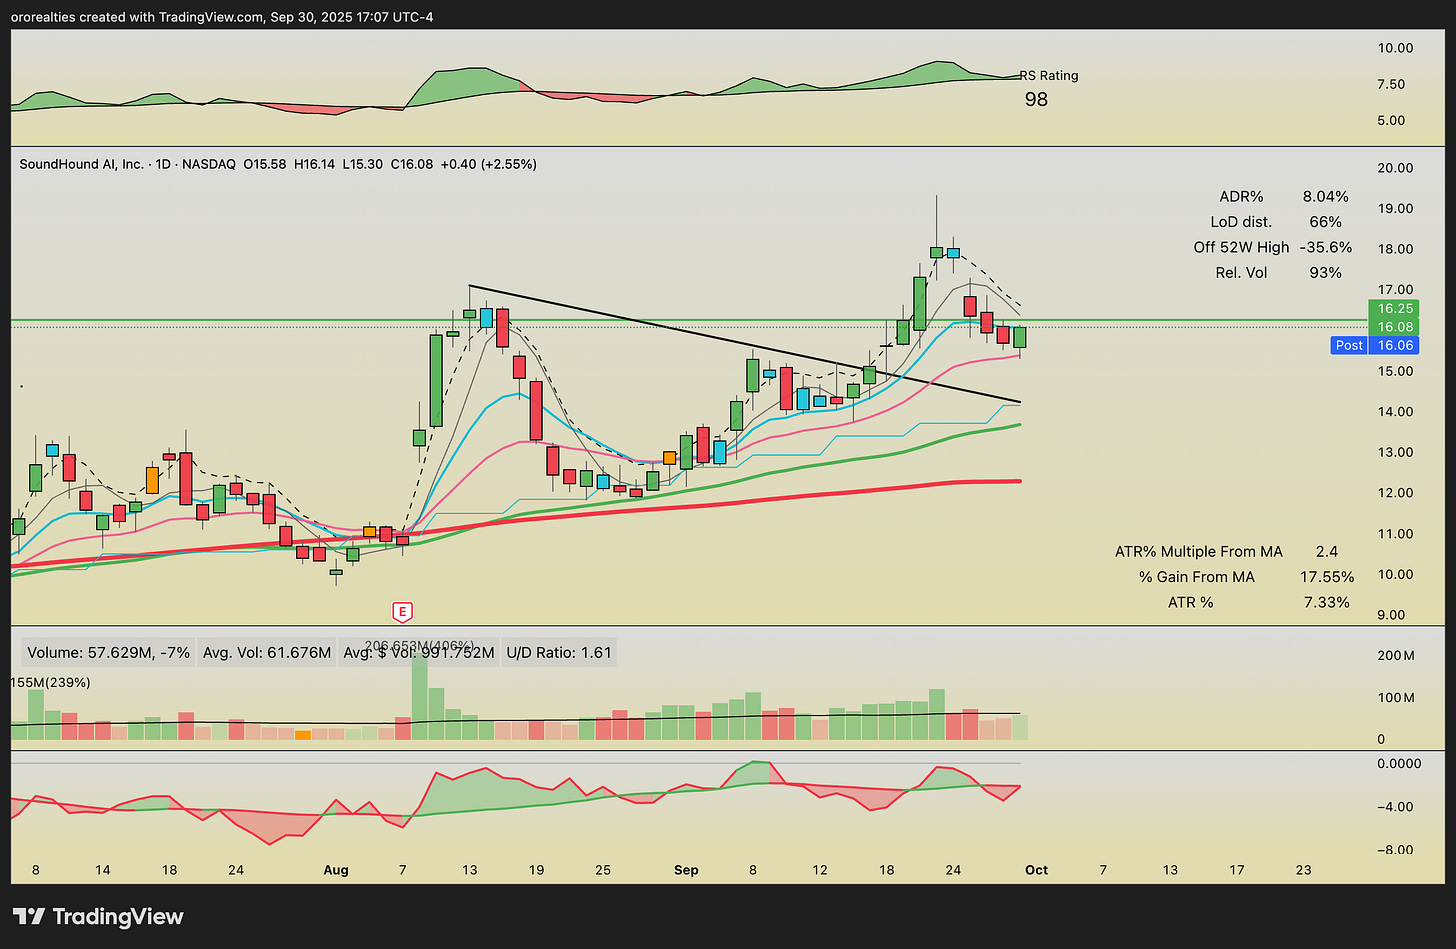The image size is (1456, 949).
Task: Click the 16.25 green price label
Action: pos(1395,309)
